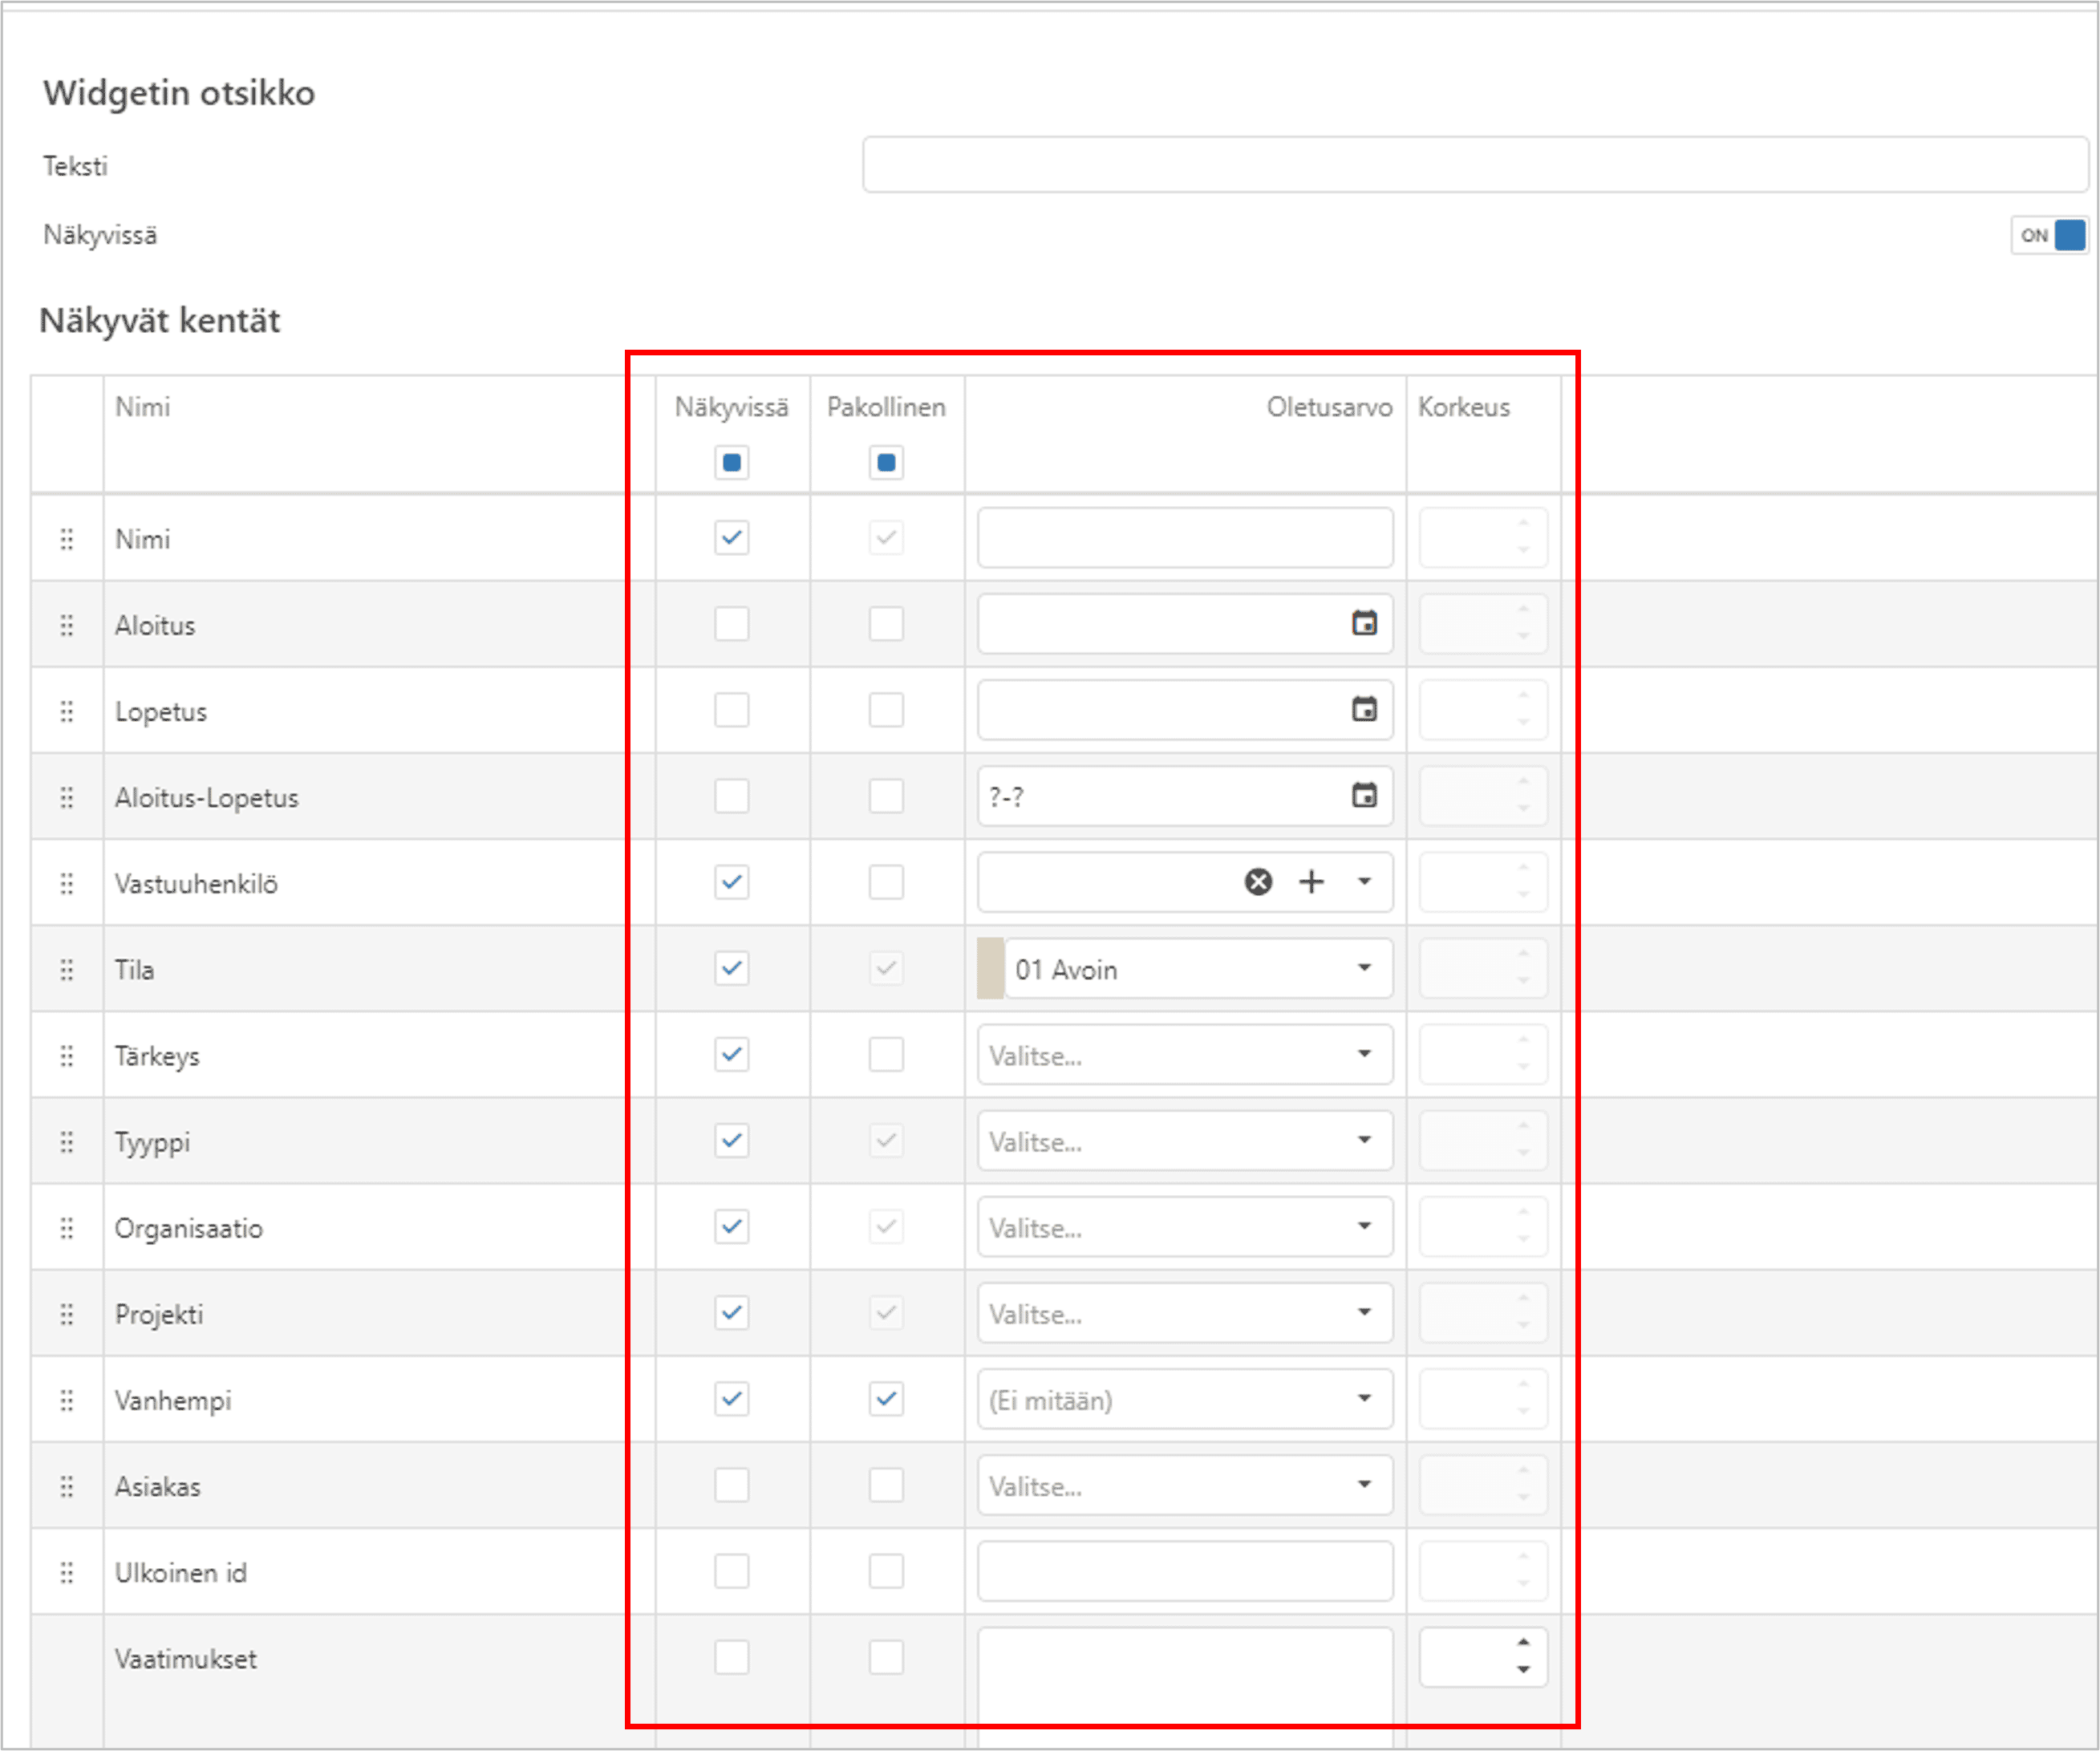Viewport: 2100px width, 1751px height.
Task: Toggle the widget title Näkyvissä ON switch
Action: pyautogui.click(x=2049, y=235)
